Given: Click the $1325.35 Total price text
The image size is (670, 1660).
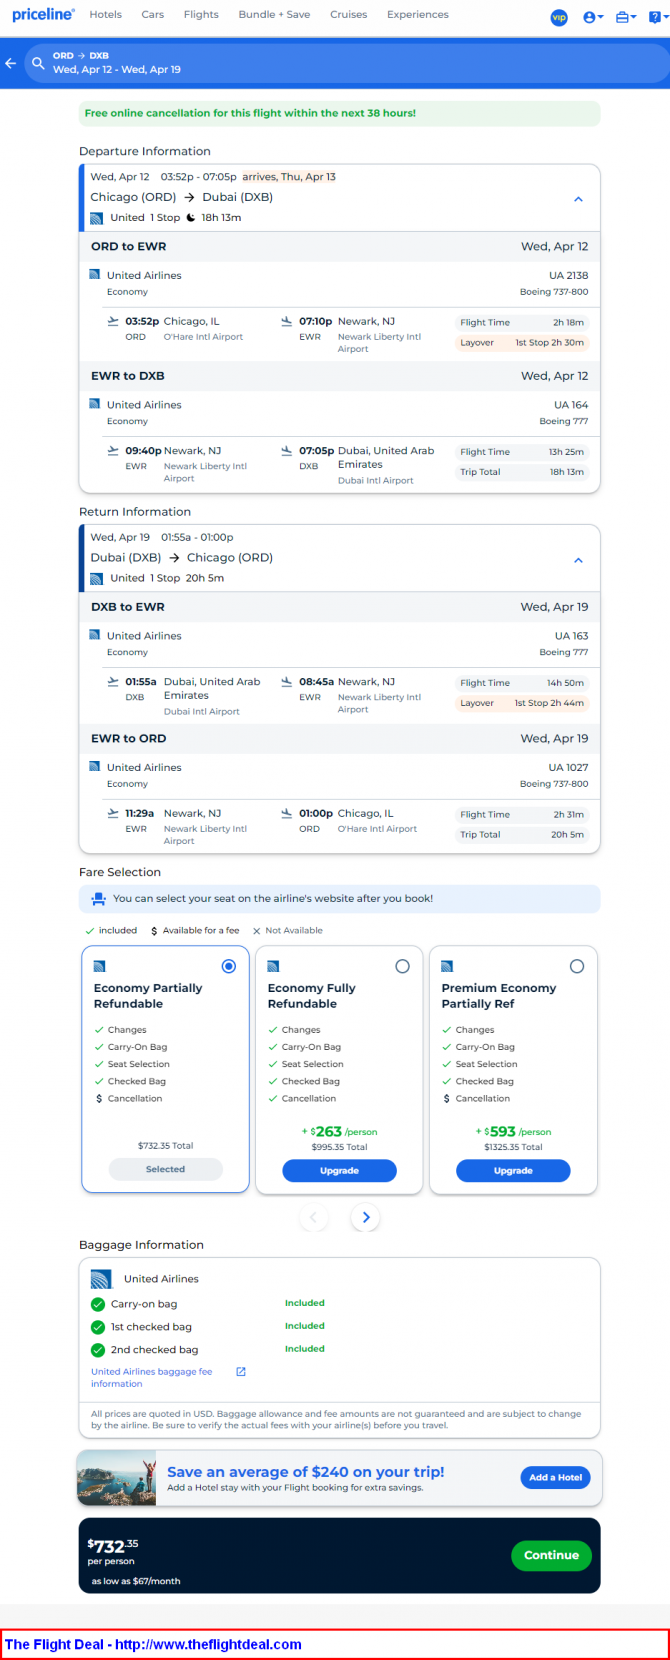Looking at the screenshot, I should 513,1147.
